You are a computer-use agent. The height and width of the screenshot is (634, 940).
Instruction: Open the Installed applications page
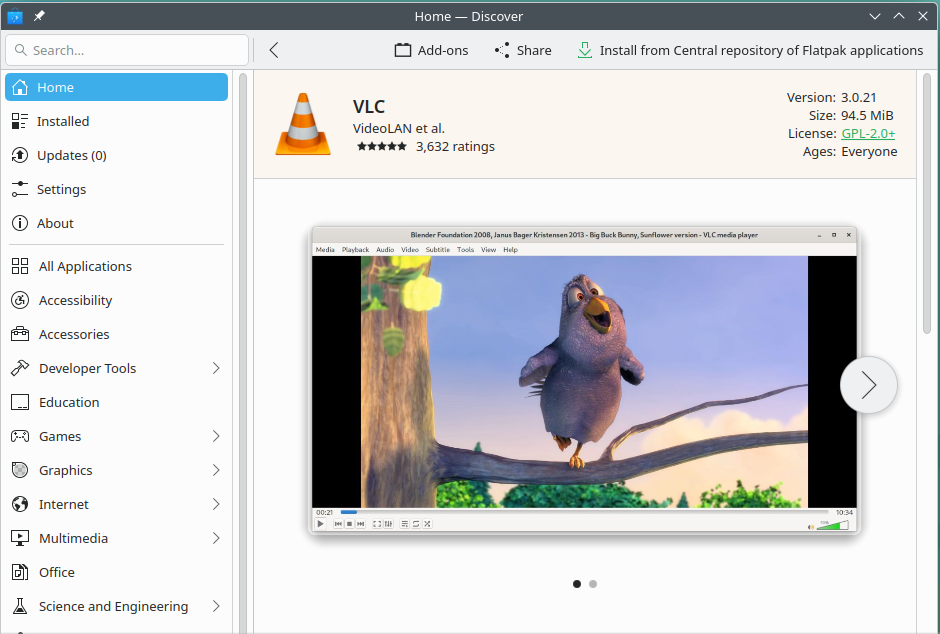116,121
